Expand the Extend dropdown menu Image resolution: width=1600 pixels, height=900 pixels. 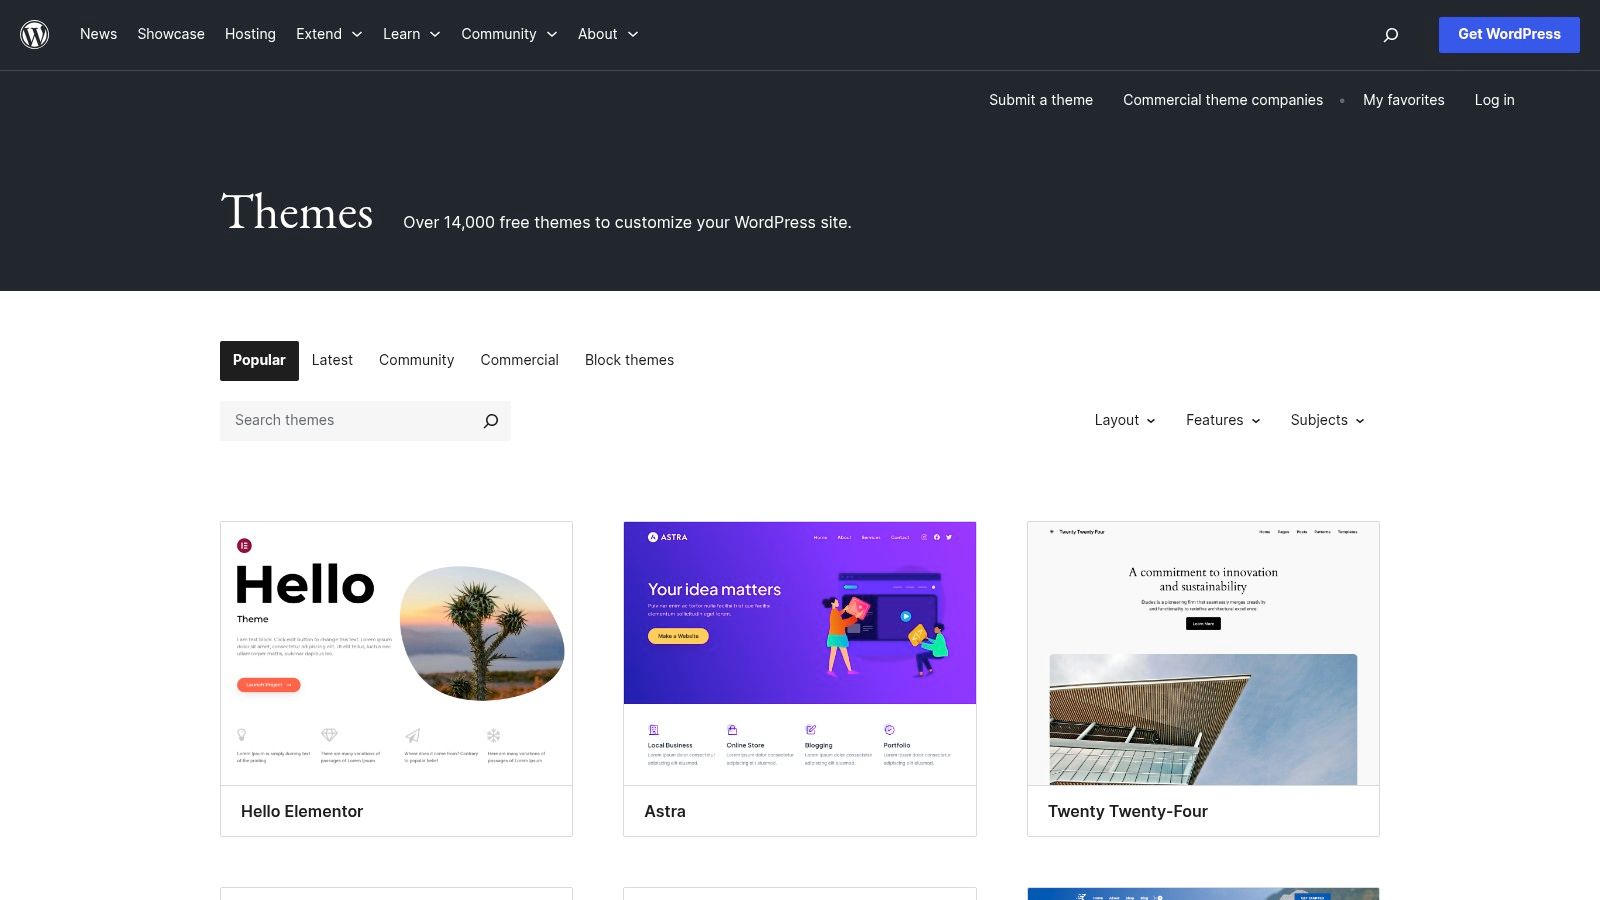[x=329, y=34]
